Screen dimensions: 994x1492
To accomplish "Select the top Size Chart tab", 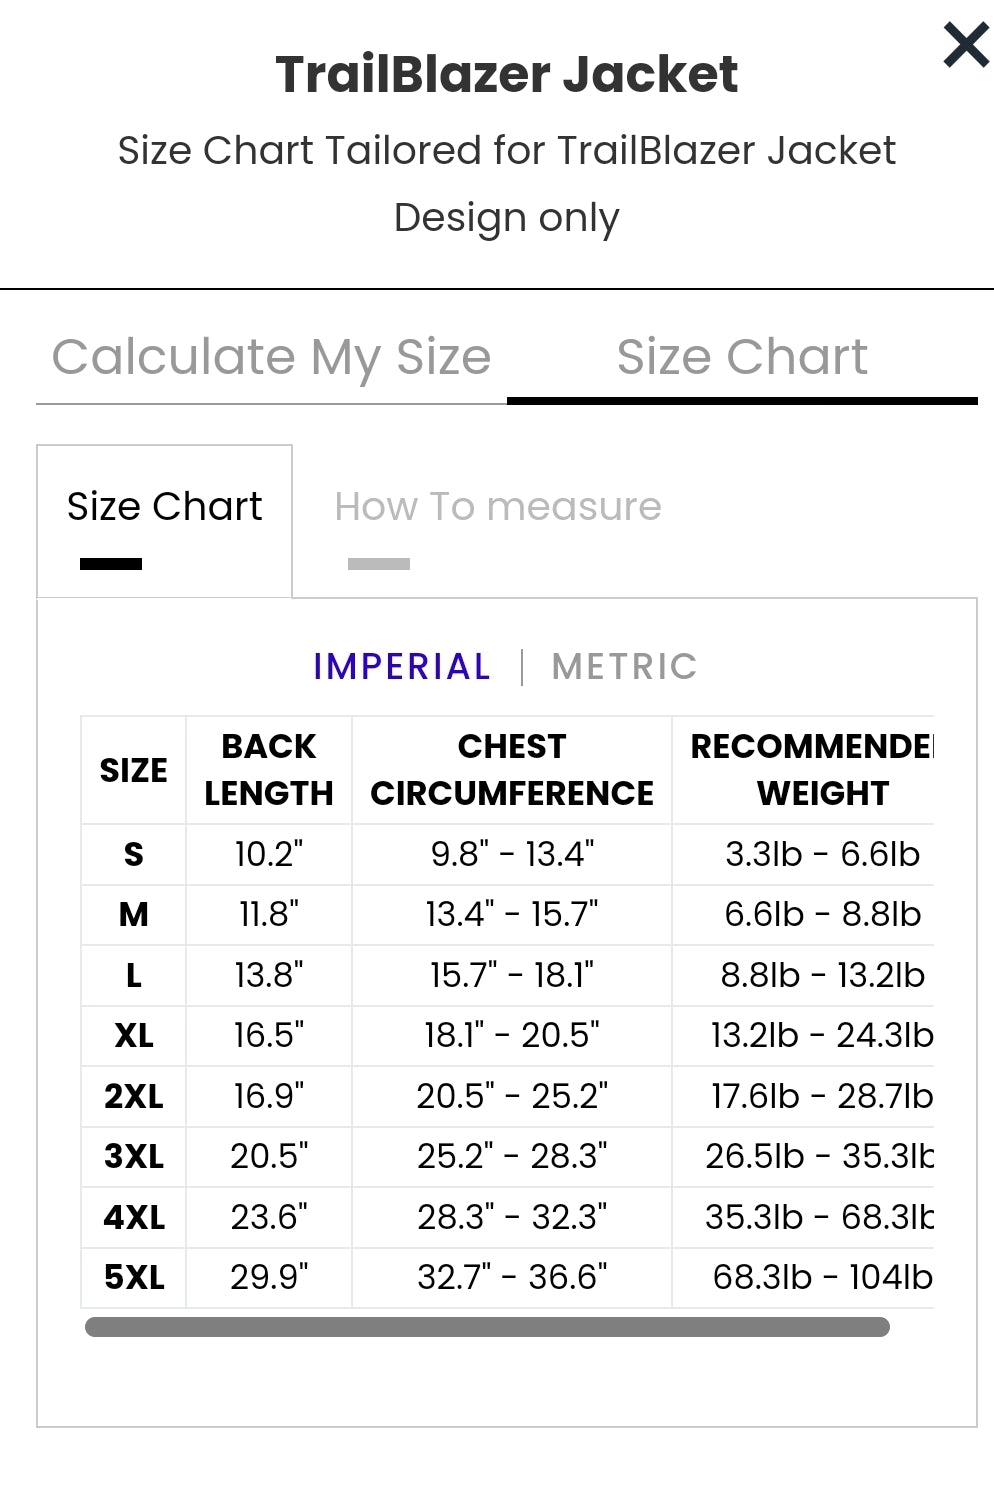I will pyautogui.click(x=741, y=357).
